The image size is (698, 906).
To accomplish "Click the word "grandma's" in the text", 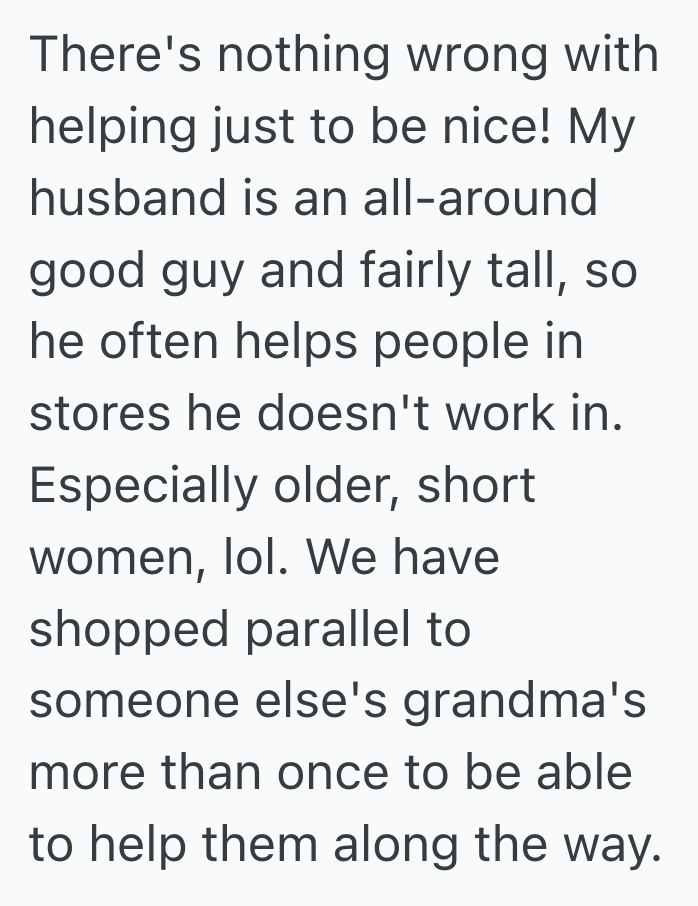I will (x=524, y=702).
